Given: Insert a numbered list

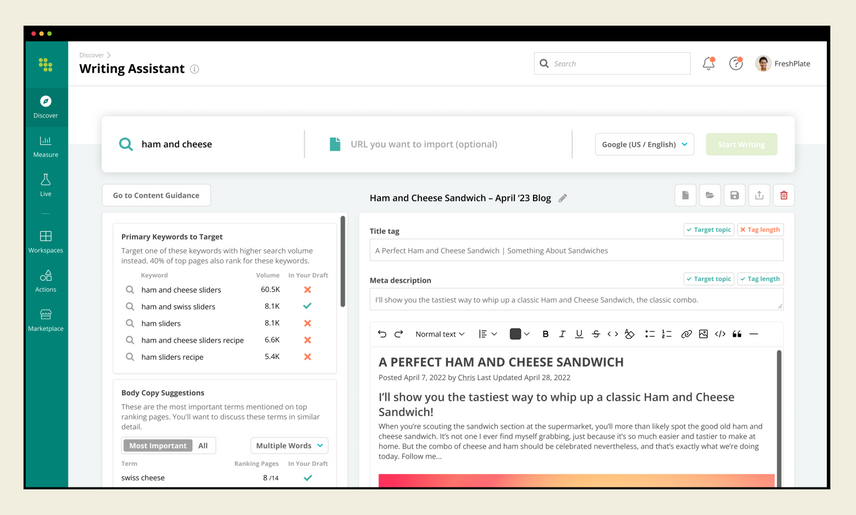Looking at the screenshot, I should tap(667, 334).
